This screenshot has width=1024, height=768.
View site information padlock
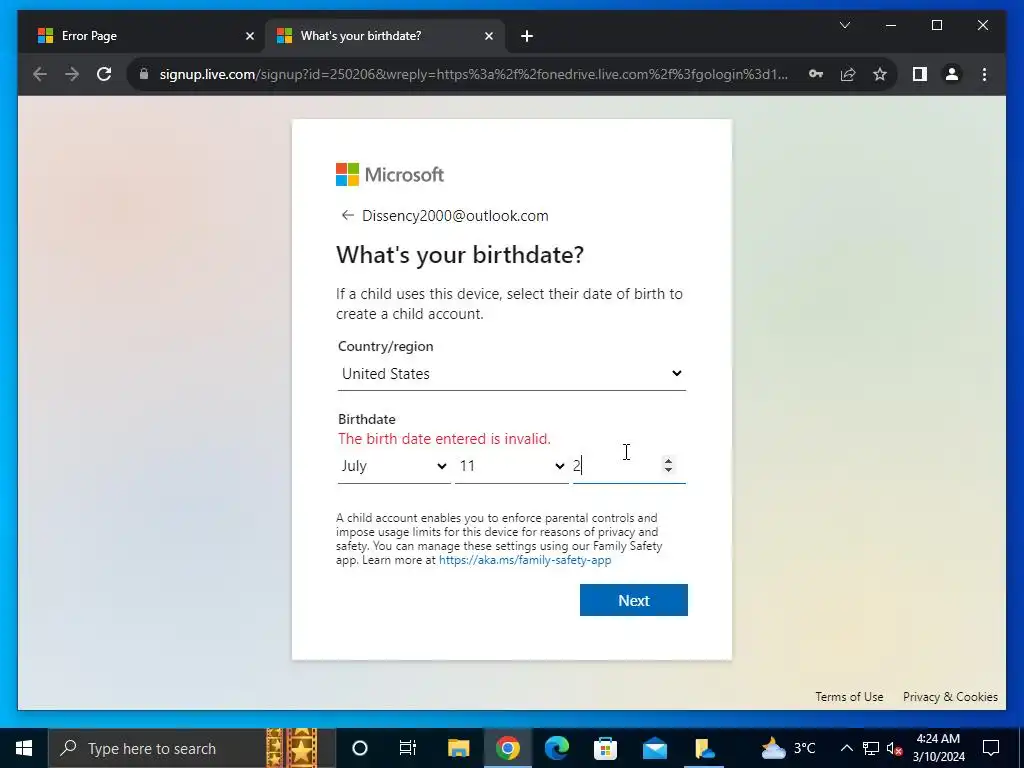pos(144,74)
